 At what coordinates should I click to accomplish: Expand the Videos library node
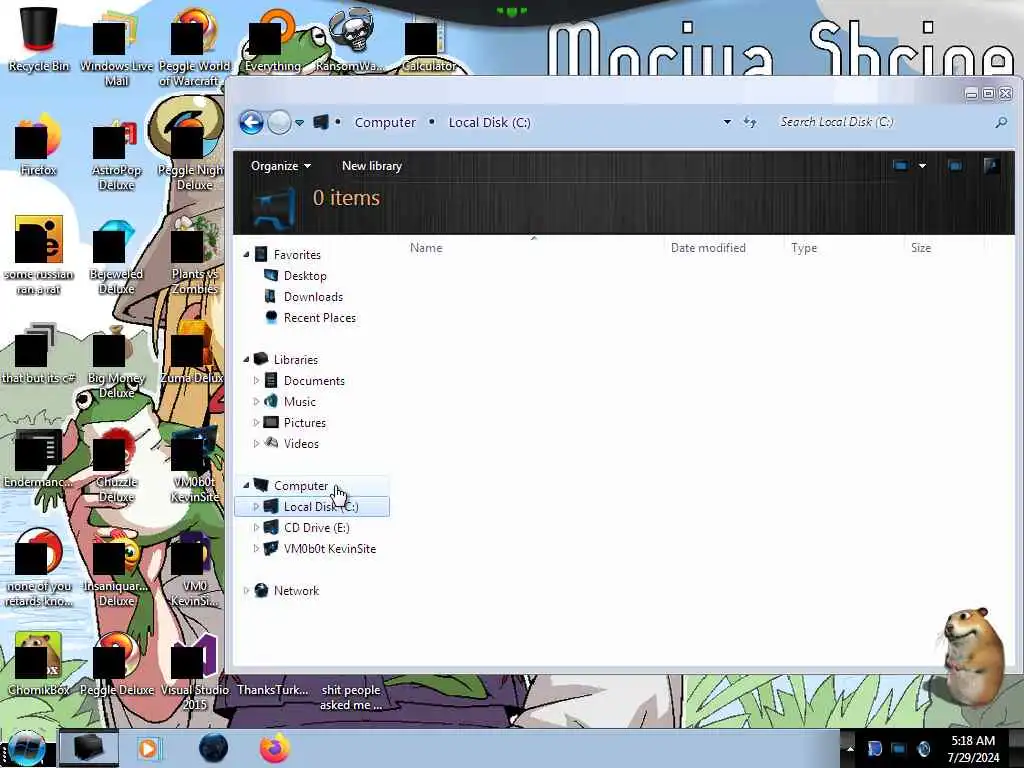pyautogui.click(x=256, y=443)
